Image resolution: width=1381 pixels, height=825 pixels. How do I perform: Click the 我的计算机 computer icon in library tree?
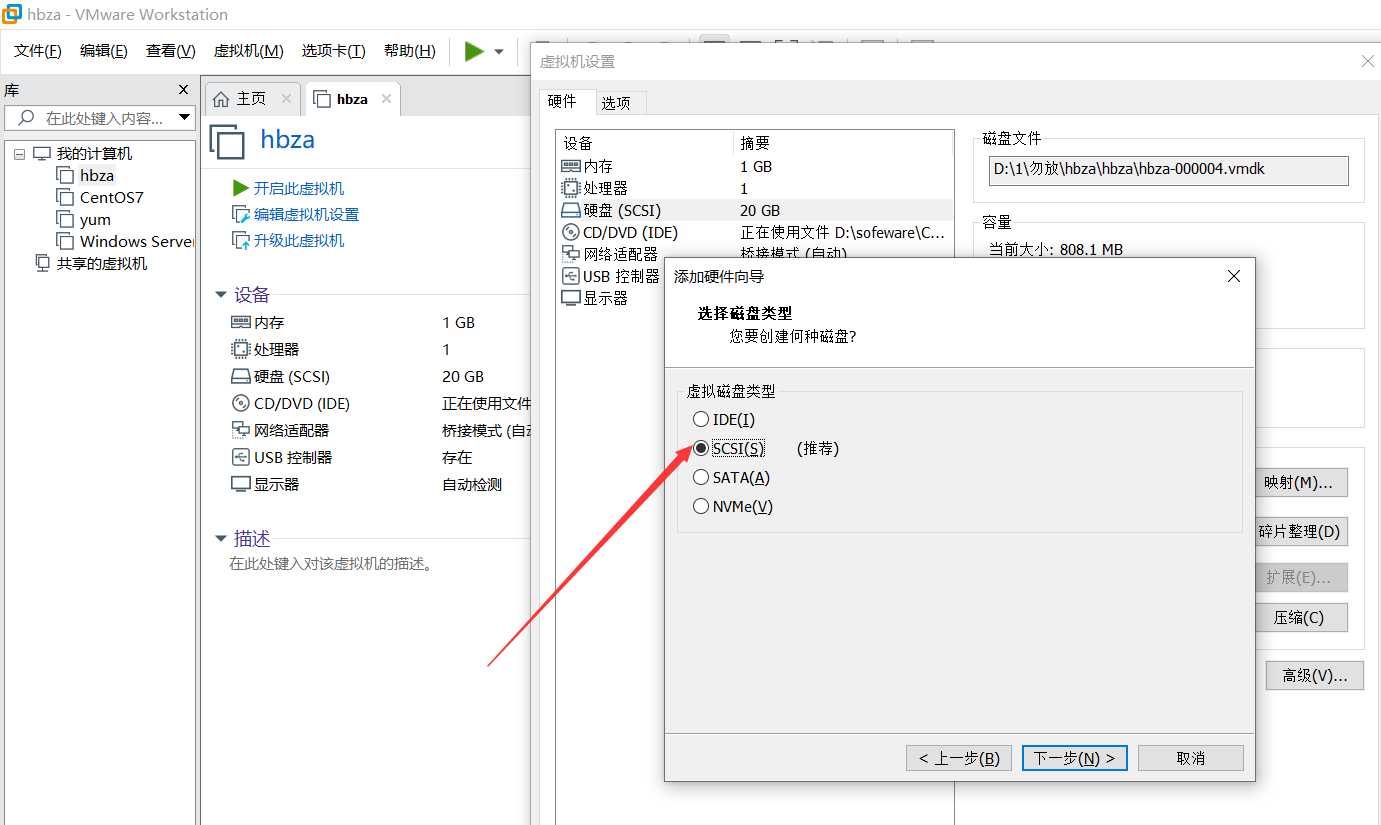click(x=42, y=153)
